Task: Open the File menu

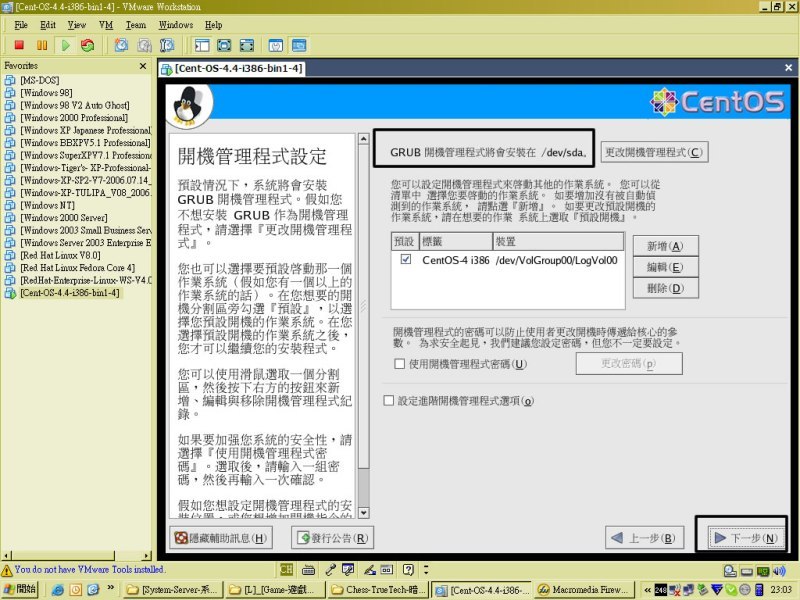Action: point(21,25)
